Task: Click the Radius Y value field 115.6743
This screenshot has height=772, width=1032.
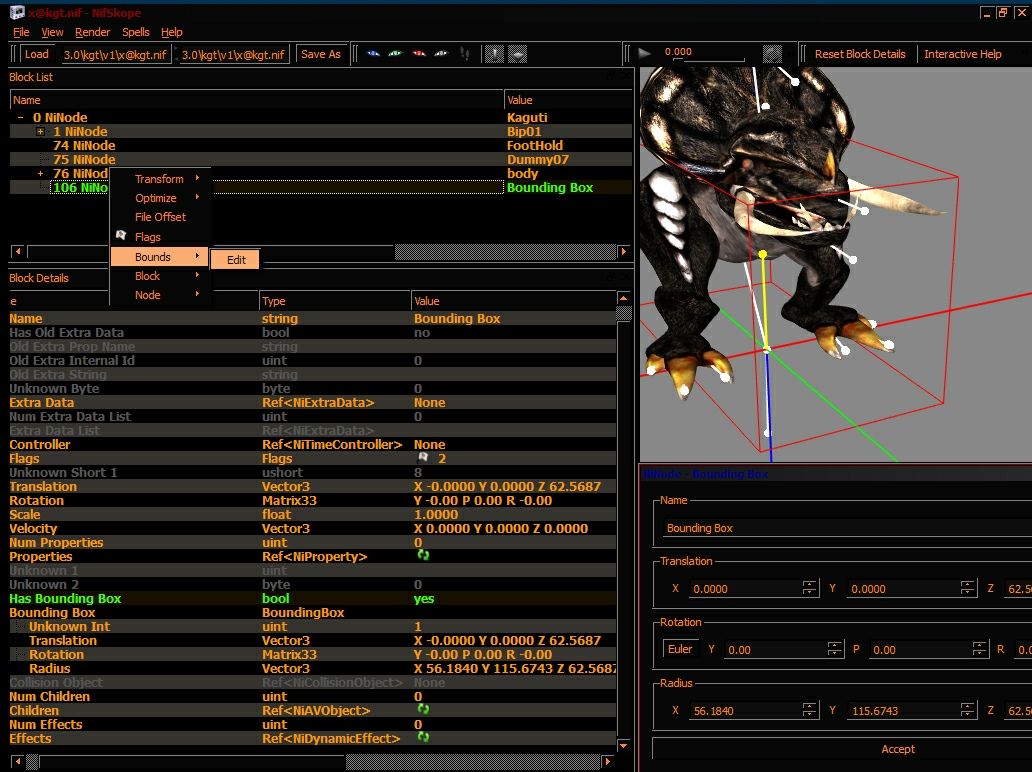Action: click(903, 710)
